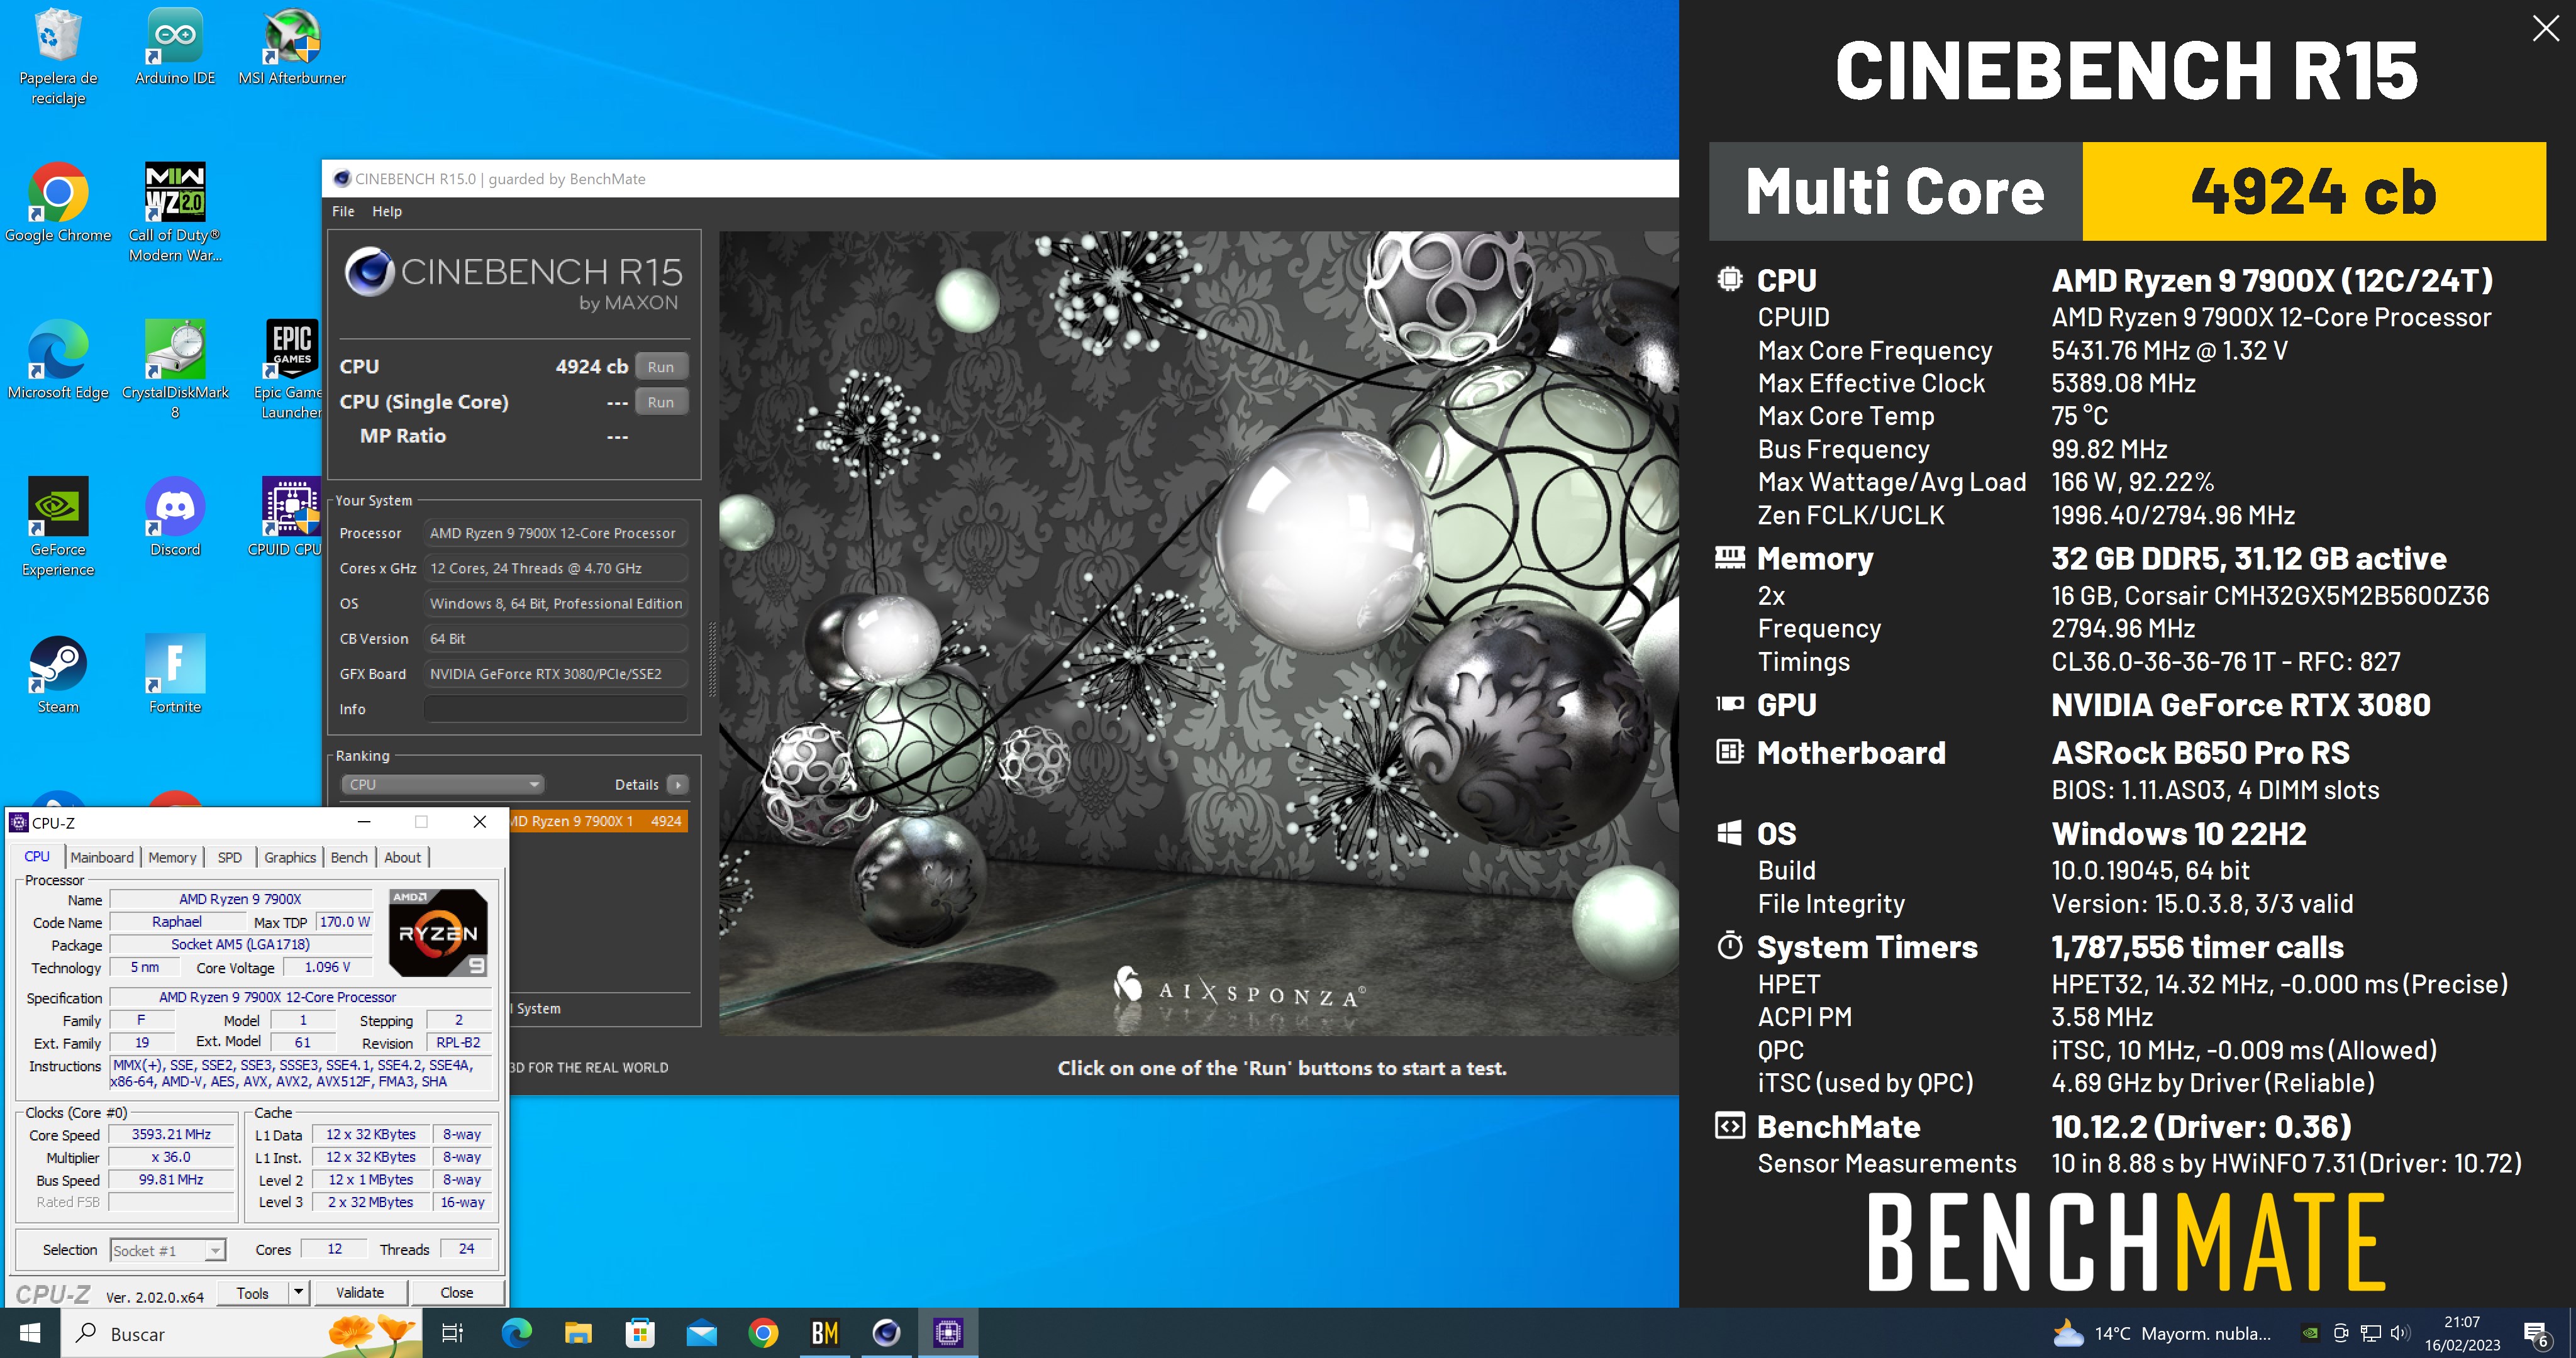Open the Windows Start menu

click(x=30, y=1333)
